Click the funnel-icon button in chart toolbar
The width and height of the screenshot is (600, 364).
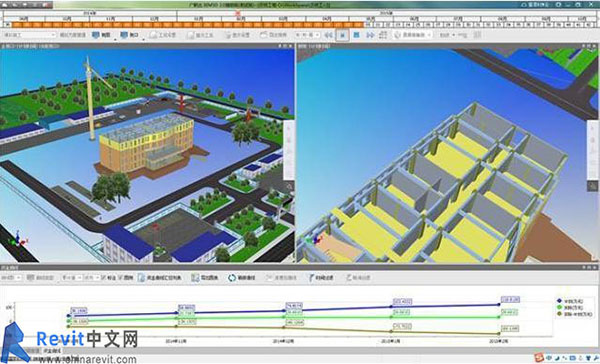pos(321,278)
